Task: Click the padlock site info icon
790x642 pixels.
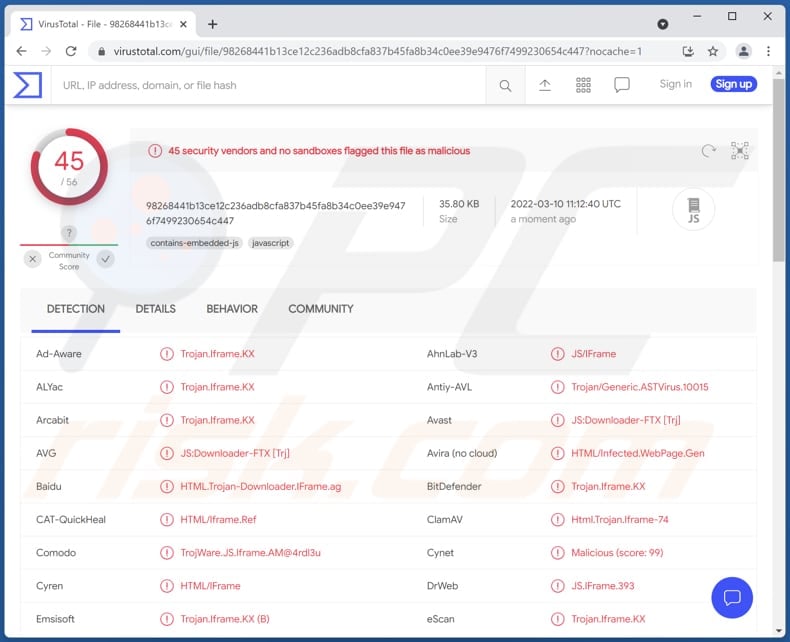Action: point(102,51)
